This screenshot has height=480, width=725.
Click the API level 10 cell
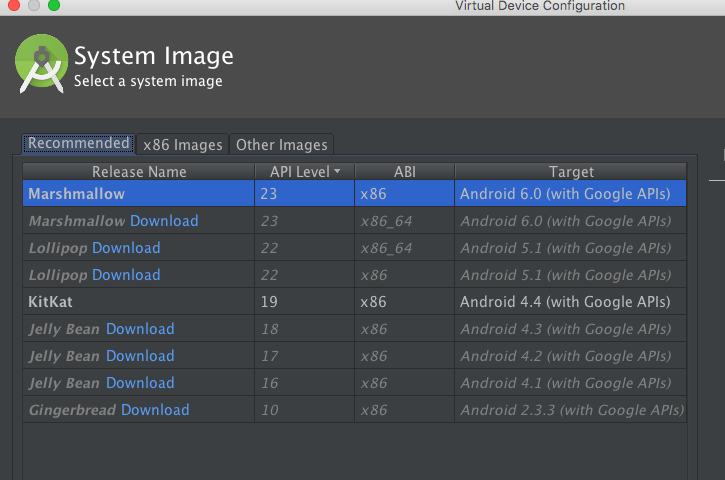[304, 410]
